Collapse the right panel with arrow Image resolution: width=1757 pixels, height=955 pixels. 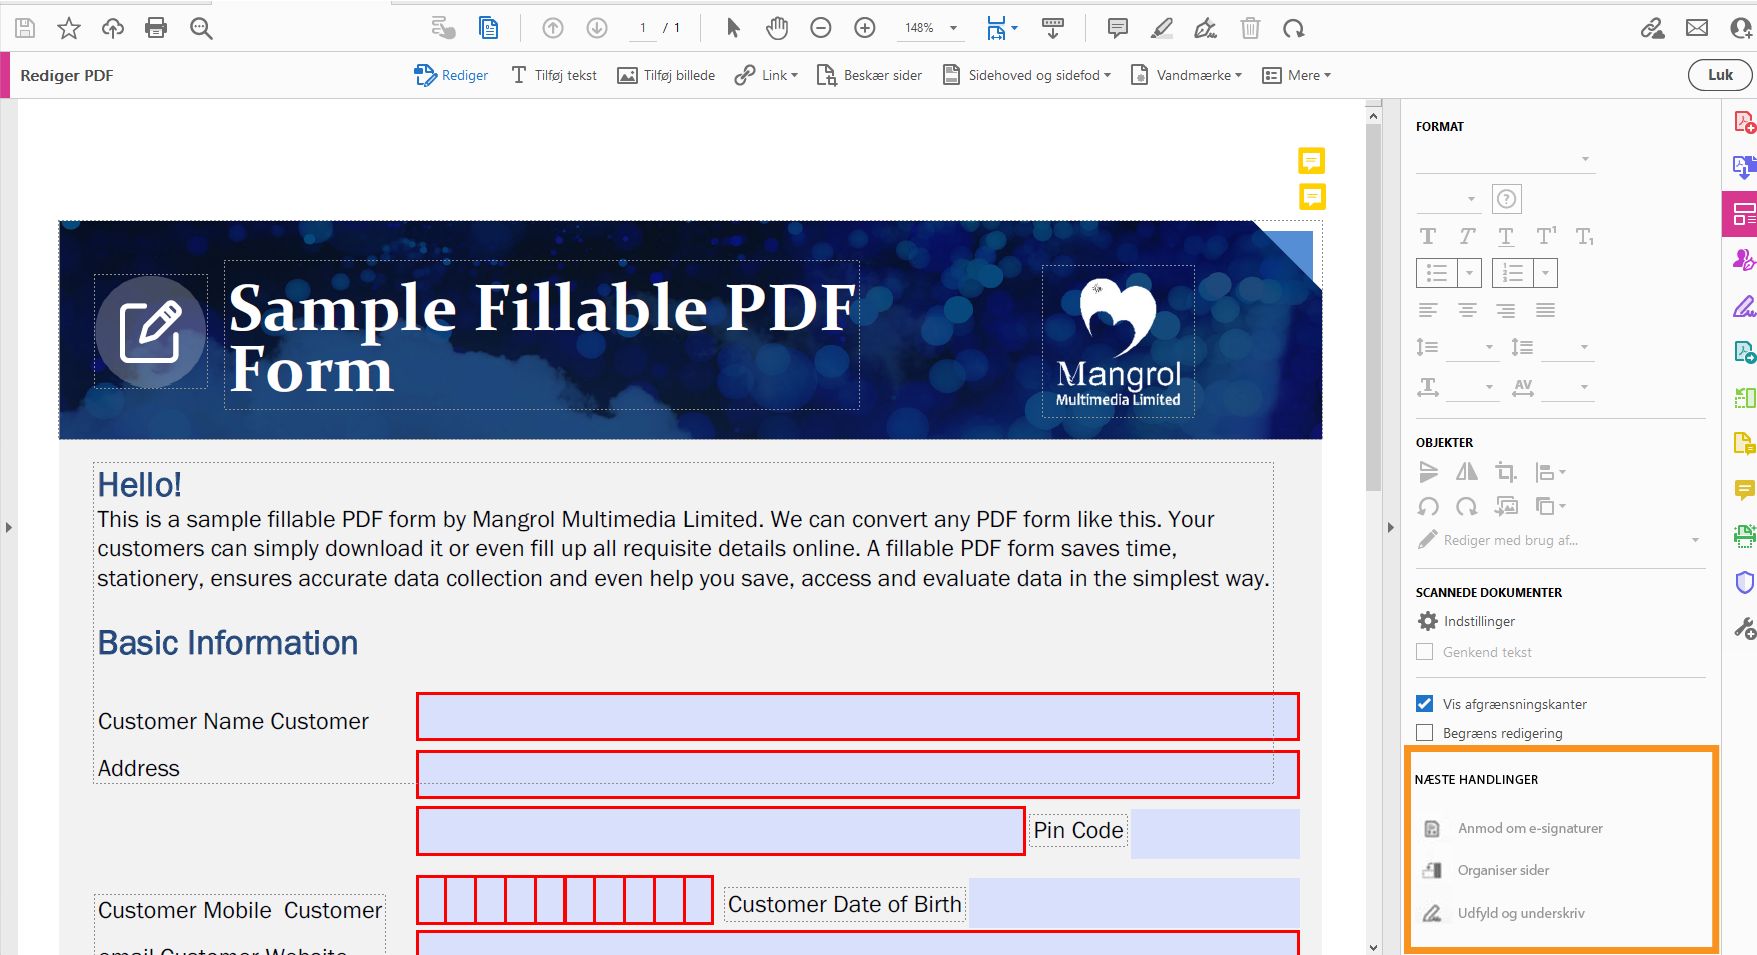click(1390, 527)
